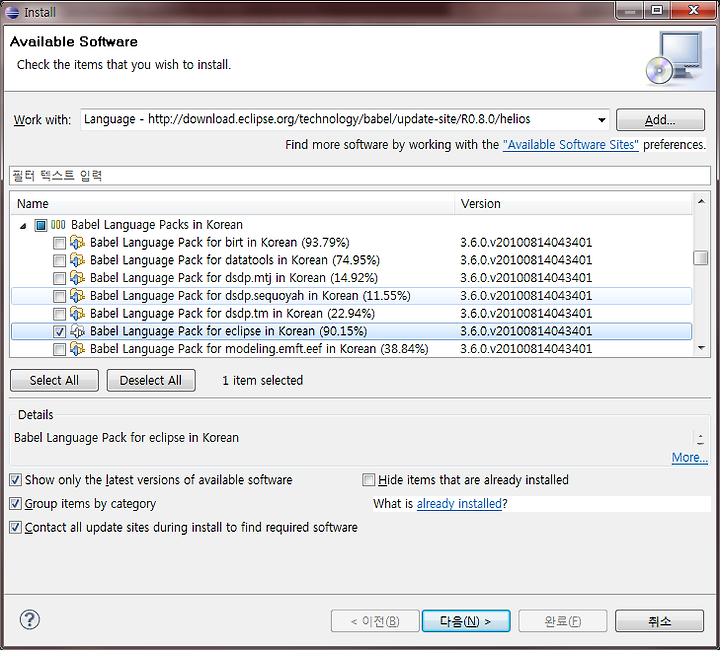Check the dsdp.mtj in Korean language pack

coord(59,278)
